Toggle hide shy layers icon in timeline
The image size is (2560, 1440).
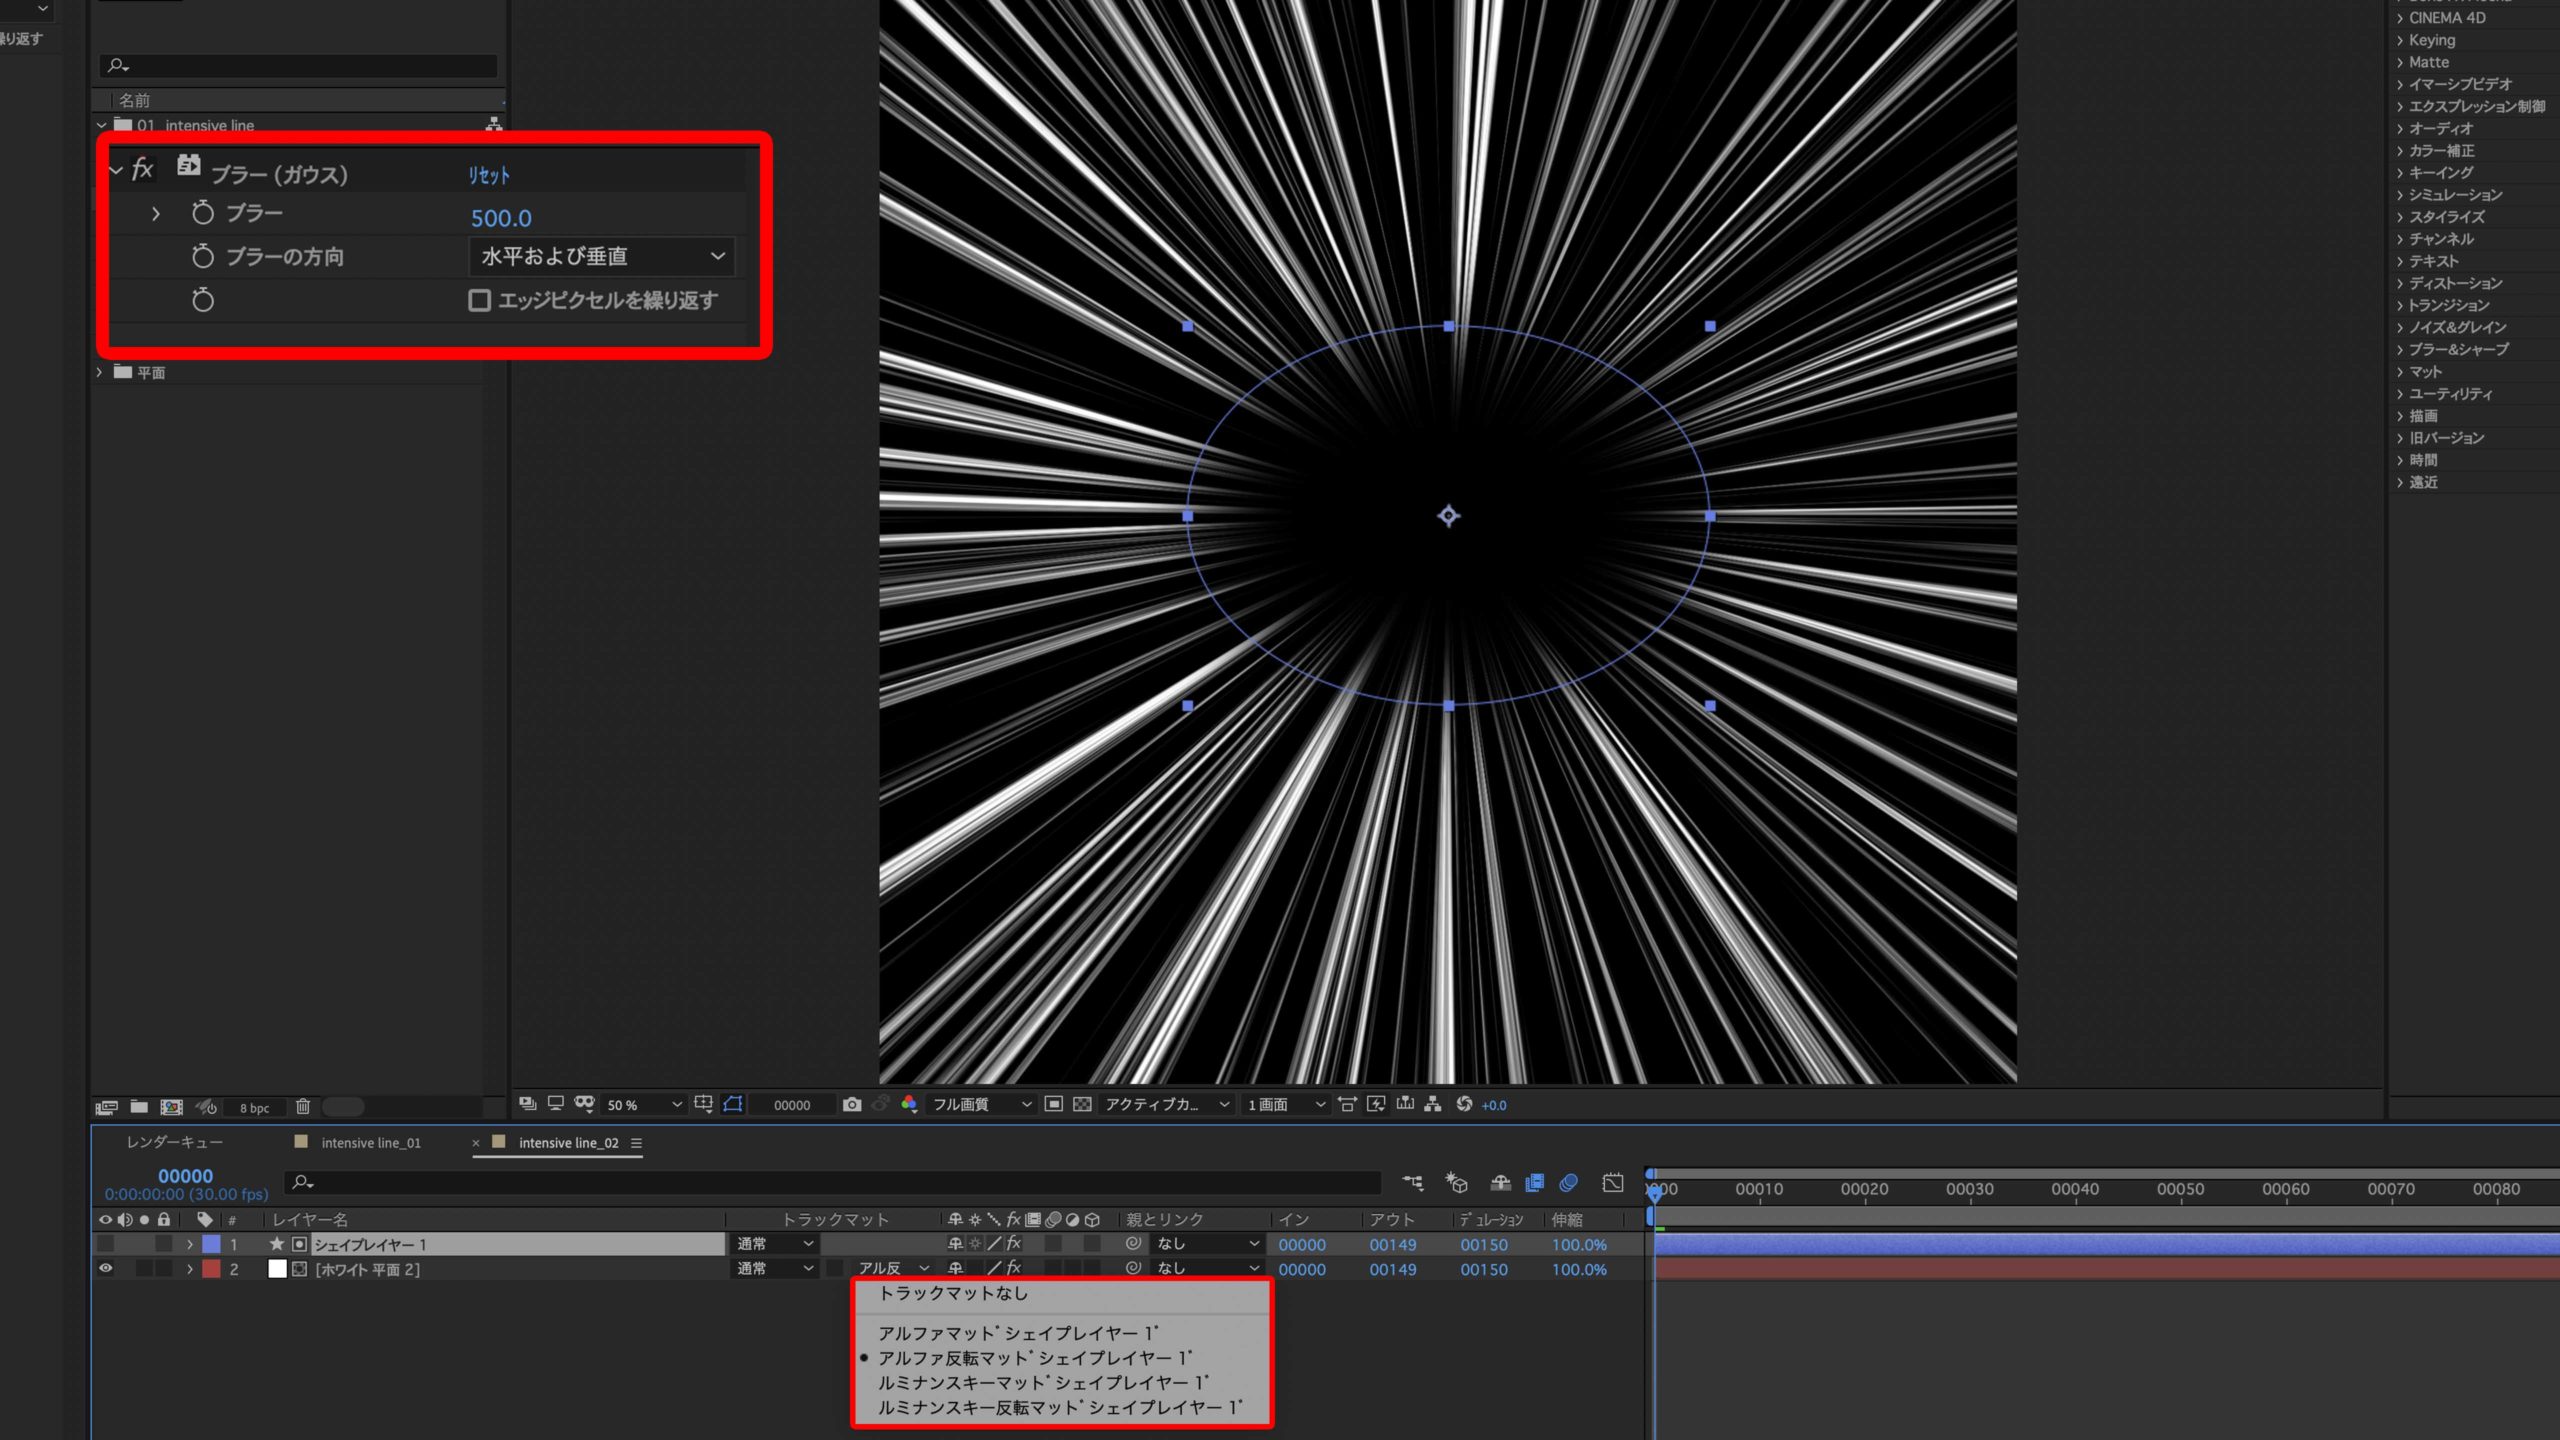[x=1500, y=1183]
